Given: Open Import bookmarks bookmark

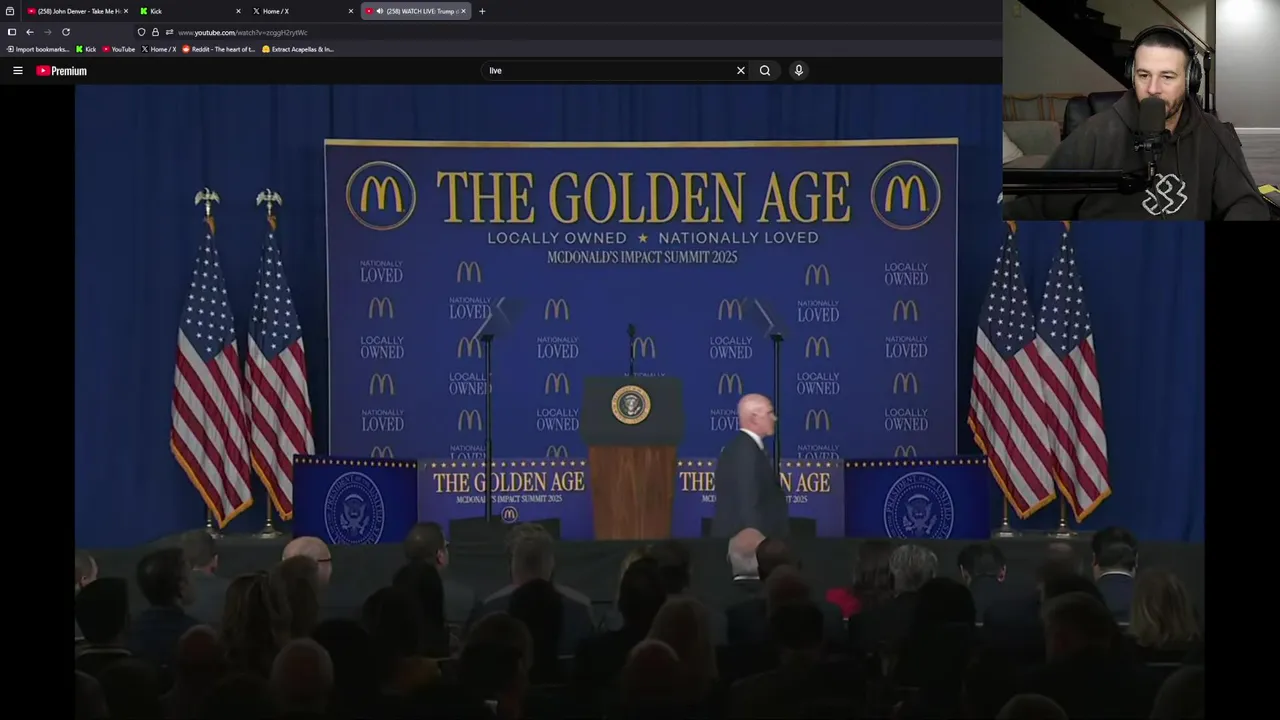Looking at the screenshot, I should [x=38, y=49].
